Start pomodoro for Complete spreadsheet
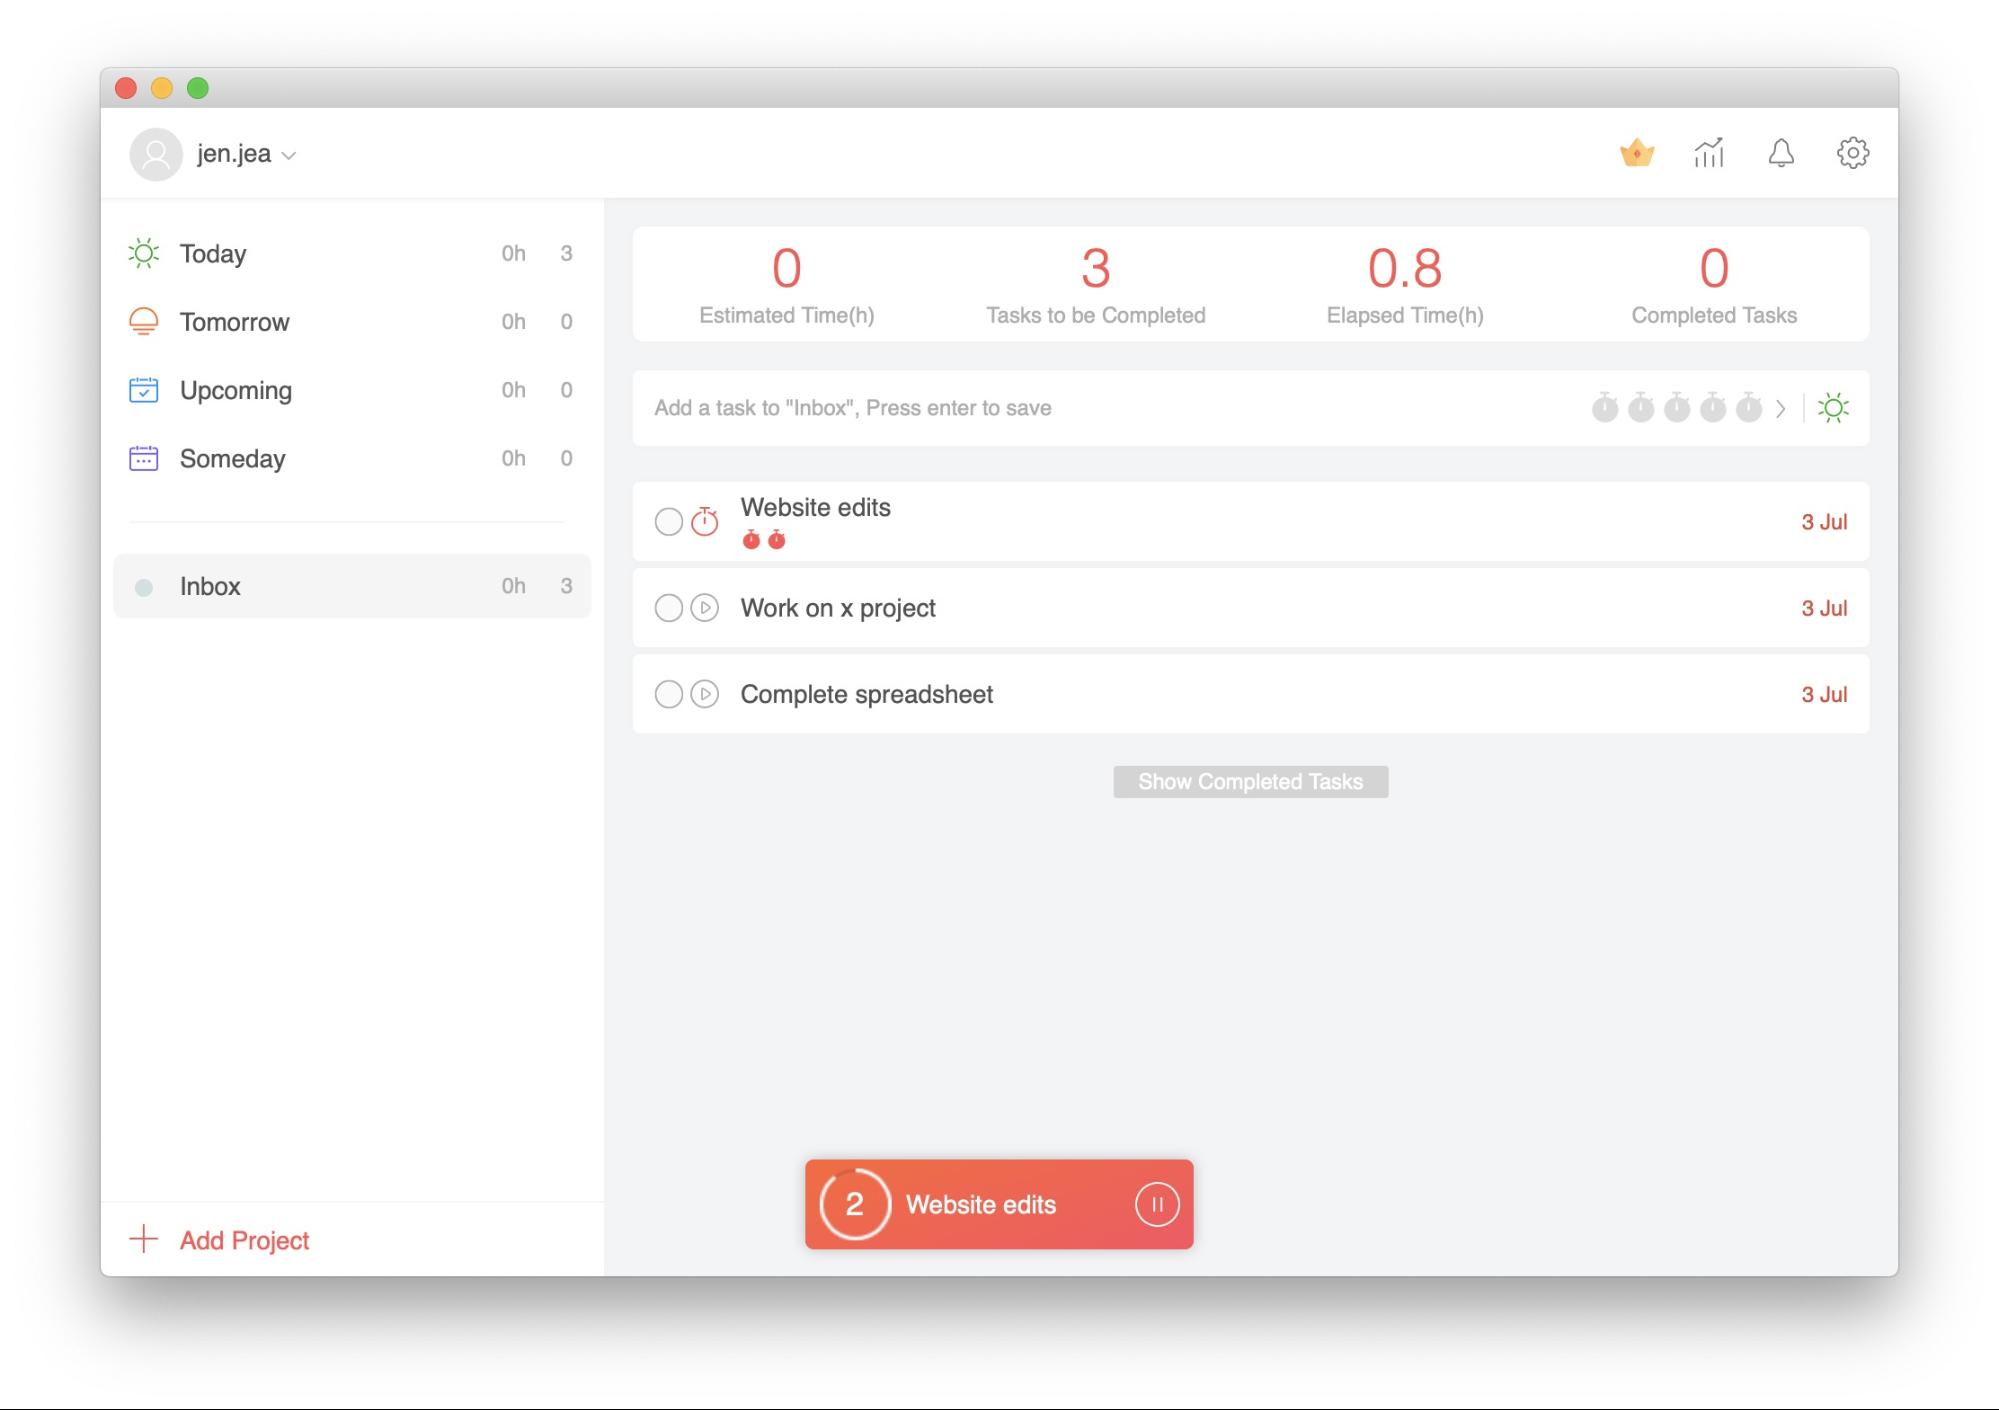 coord(705,694)
